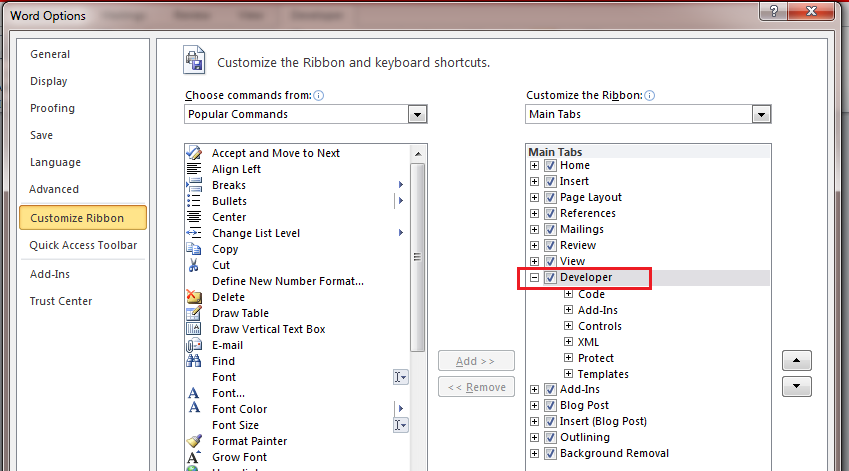849x471 pixels.
Task: Click the commands list scroll-up arrow
Action: (417, 154)
